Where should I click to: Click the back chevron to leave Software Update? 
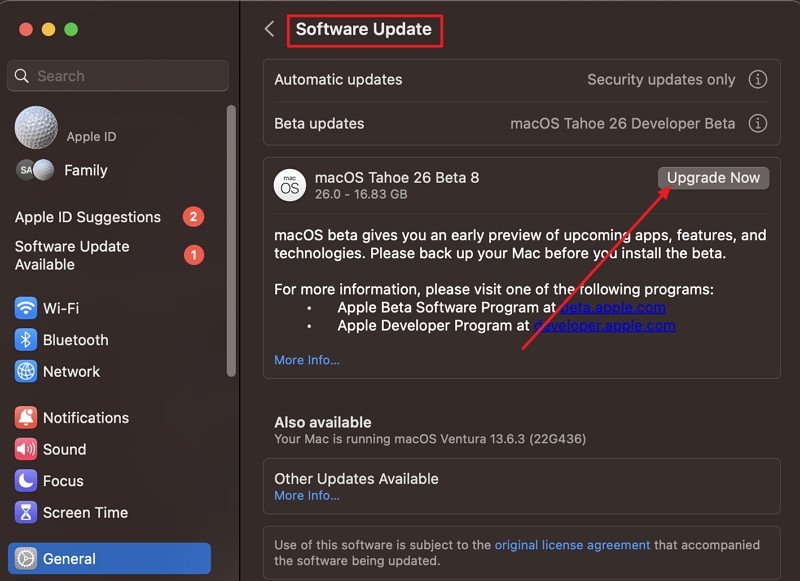click(269, 29)
